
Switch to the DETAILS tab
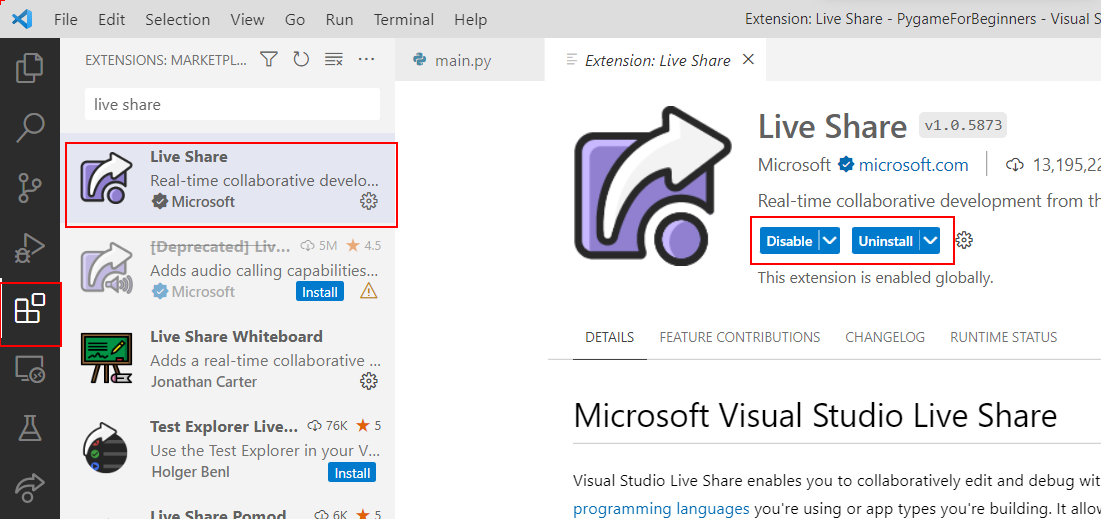coord(609,337)
